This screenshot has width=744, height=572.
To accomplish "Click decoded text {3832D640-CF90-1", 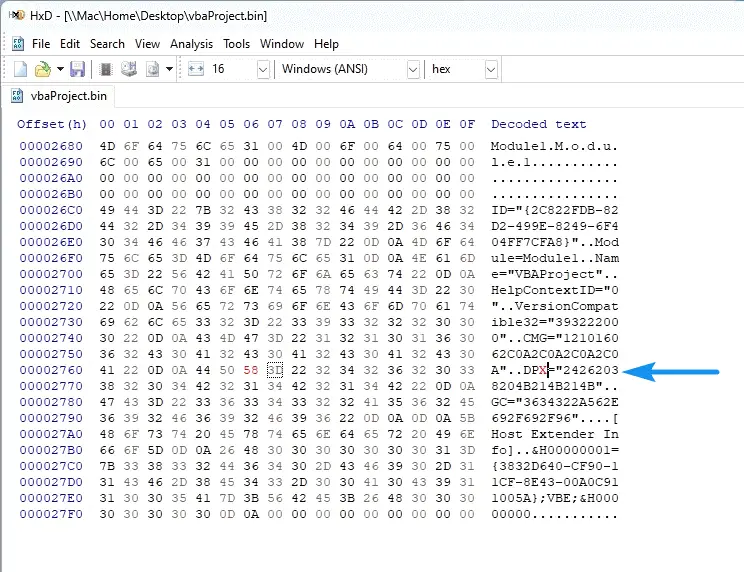I will tap(555, 466).
